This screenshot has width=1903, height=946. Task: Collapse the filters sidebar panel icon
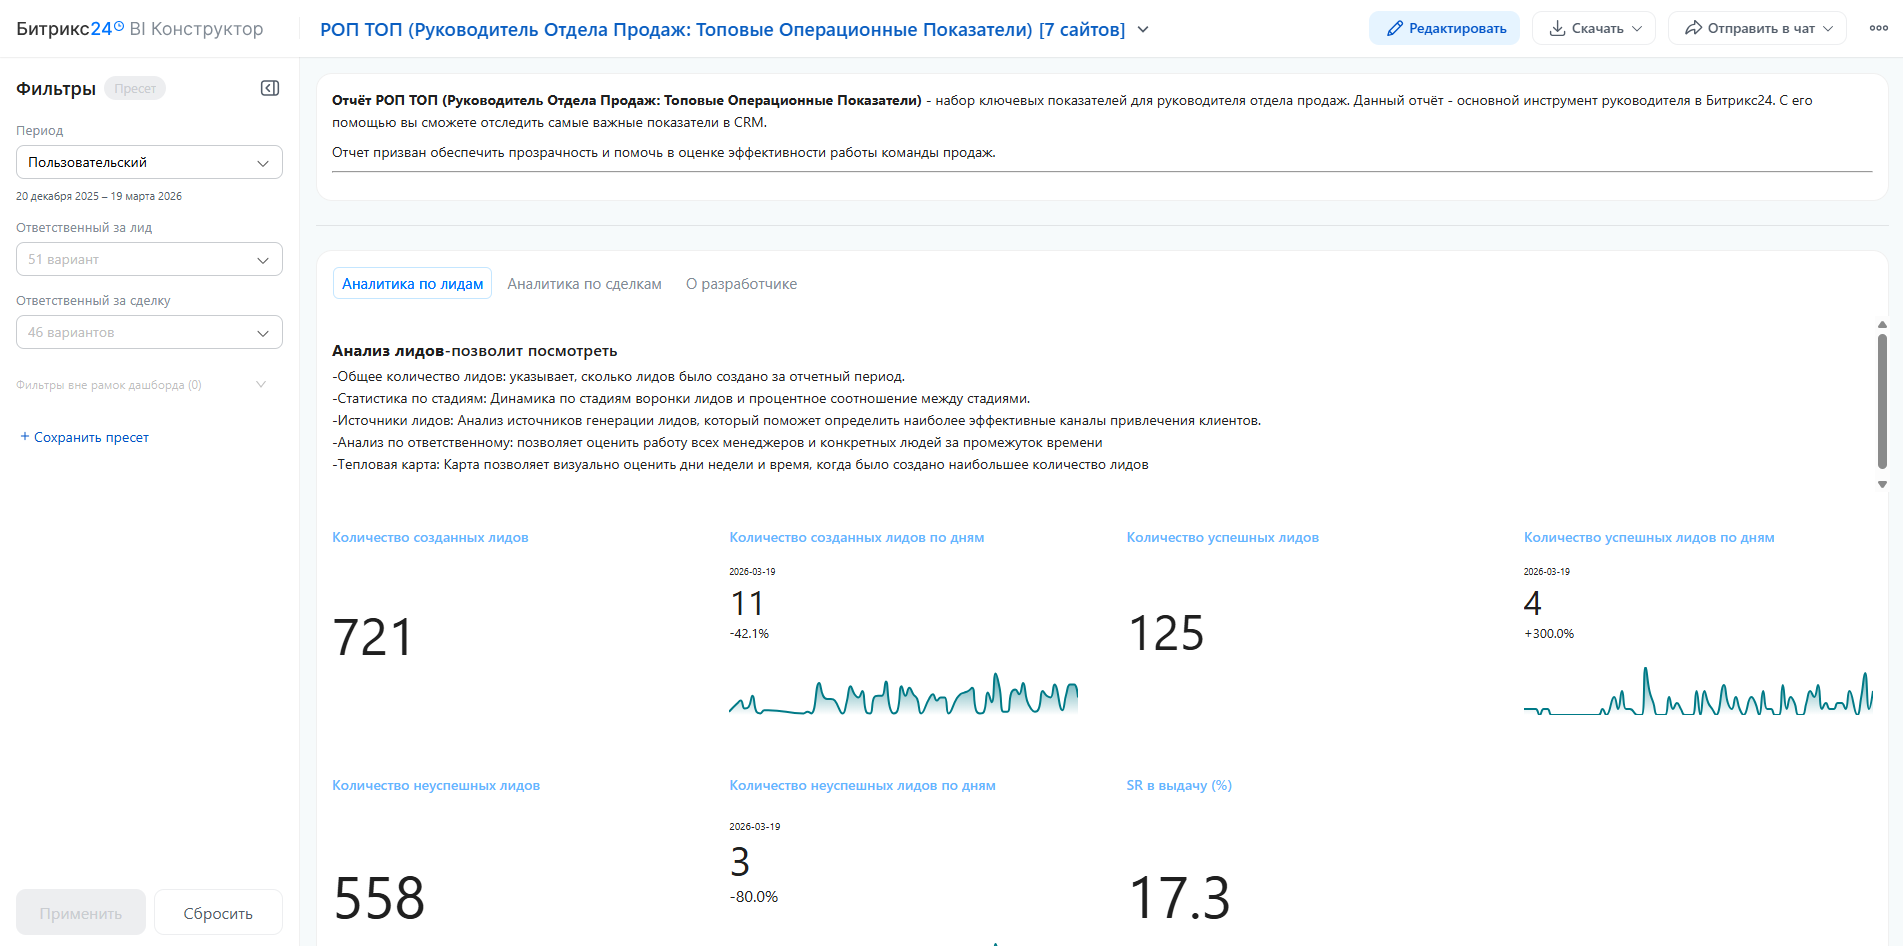tap(270, 88)
